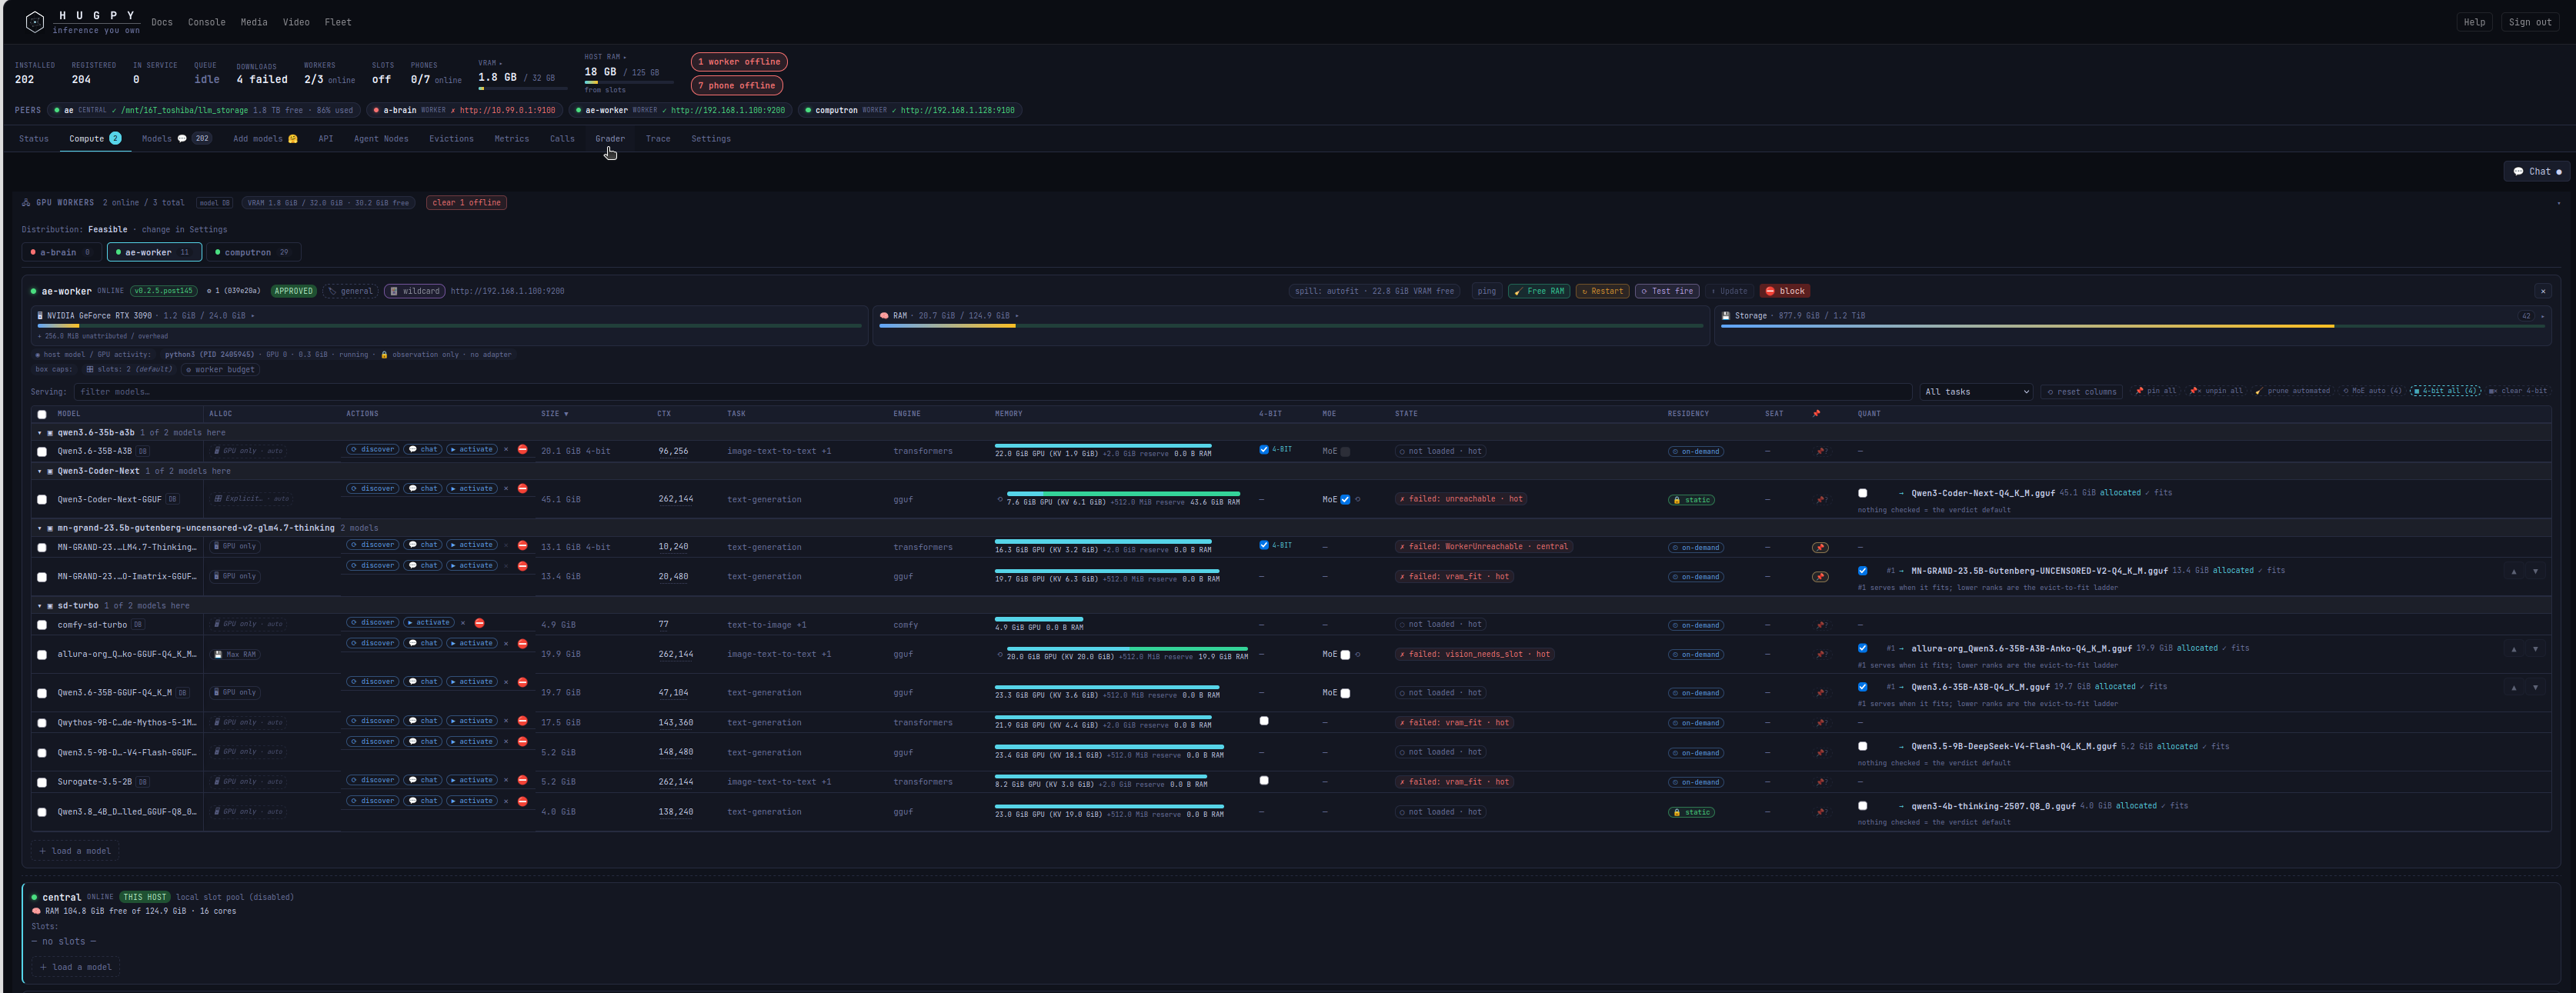
Task: Click clear 1 offline button
Action: pyautogui.click(x=466, y=203)
